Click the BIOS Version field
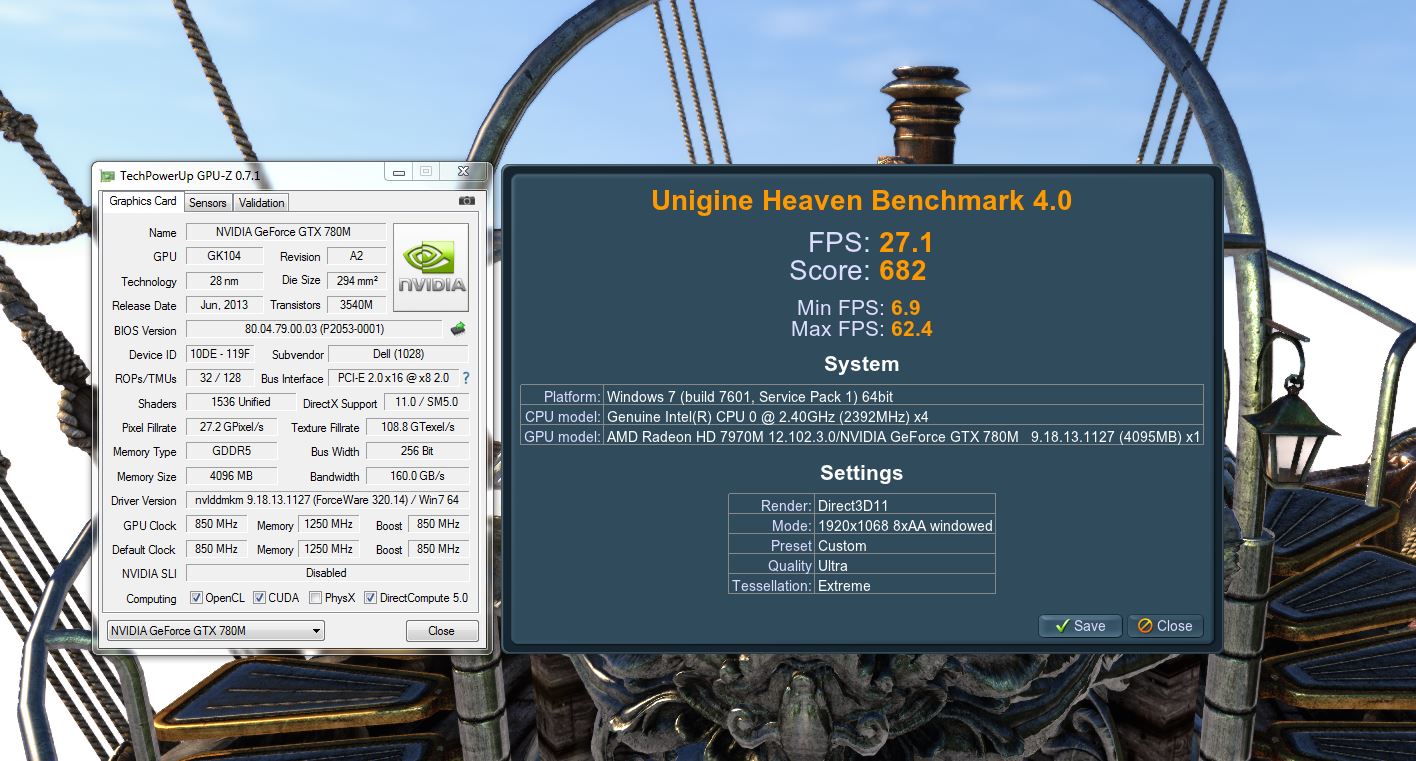This screenshot has width=1416, height=761. [x=314, y=329]
